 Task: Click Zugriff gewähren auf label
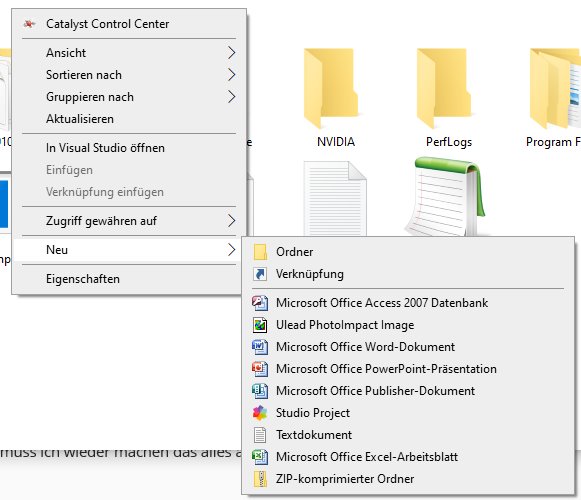(x=101, y=221)
